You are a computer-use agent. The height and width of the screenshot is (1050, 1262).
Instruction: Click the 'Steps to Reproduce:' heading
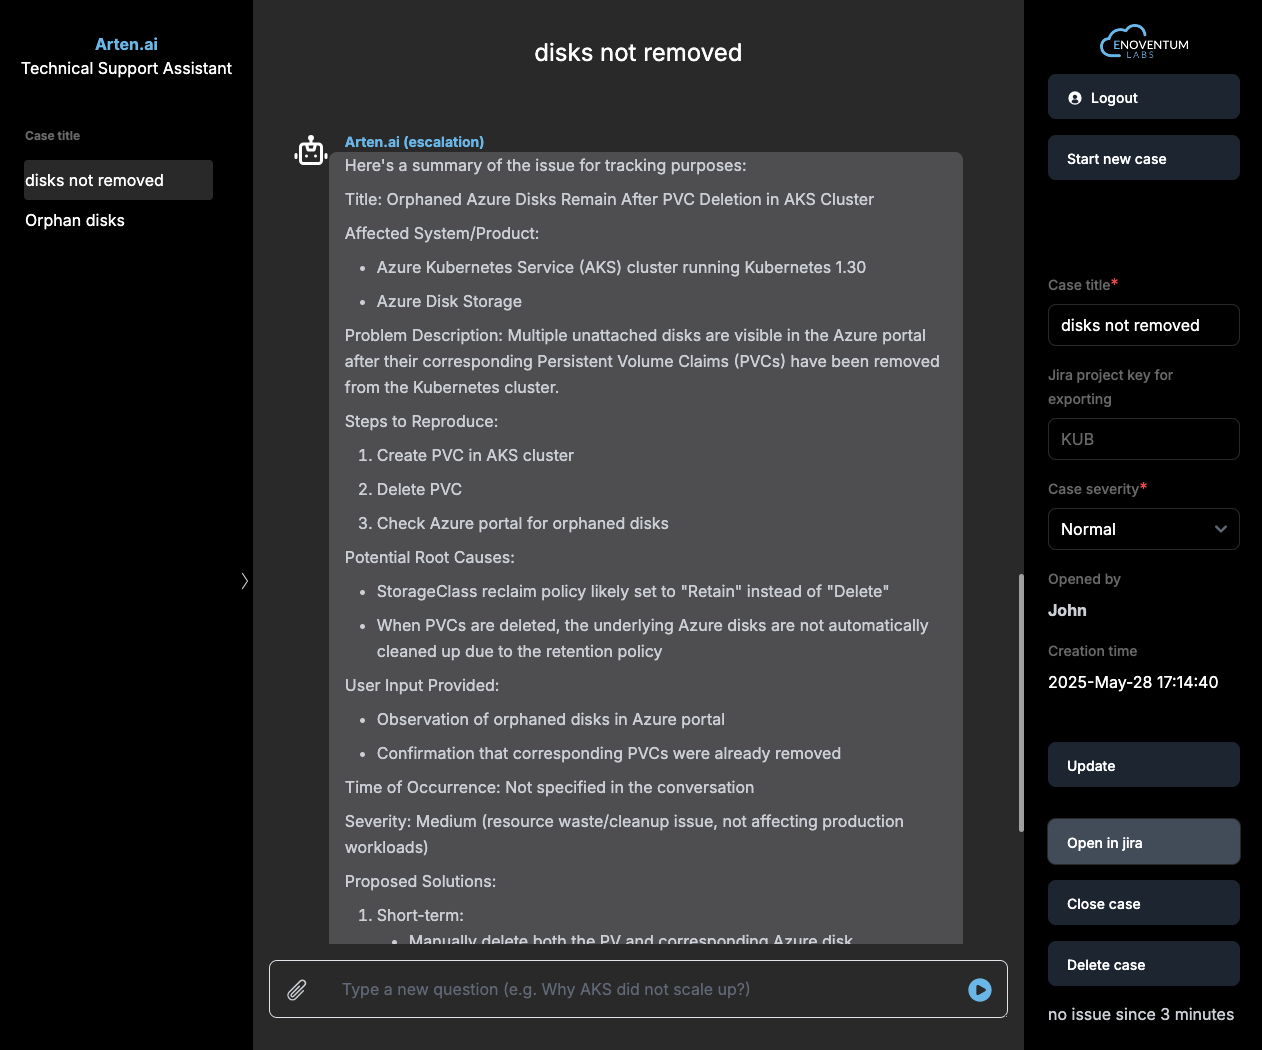[421, 421]
